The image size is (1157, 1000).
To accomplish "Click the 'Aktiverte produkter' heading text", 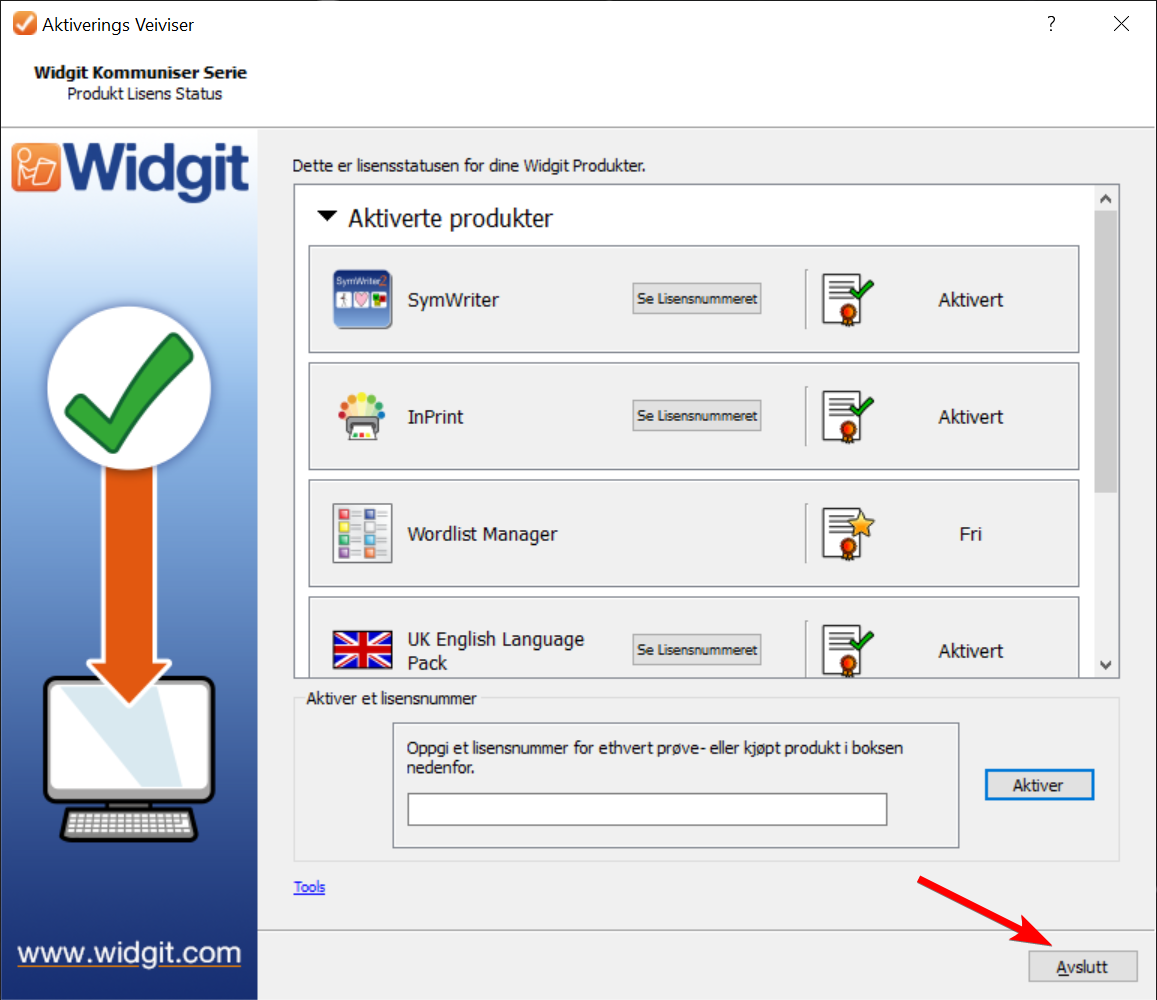I will click(x=450, y=218).
